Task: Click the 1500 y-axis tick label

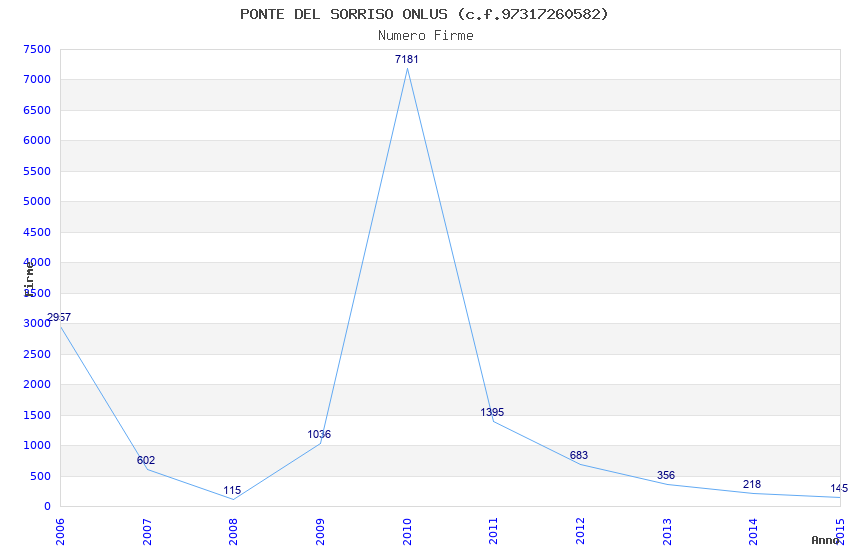Action: click(x=37, y=415)
